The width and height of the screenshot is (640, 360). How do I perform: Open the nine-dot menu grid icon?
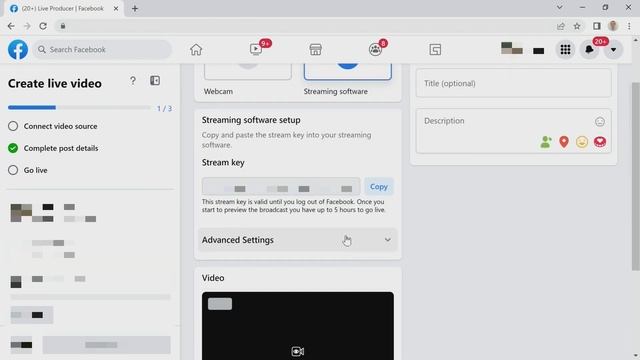click(x=565, y=49)
